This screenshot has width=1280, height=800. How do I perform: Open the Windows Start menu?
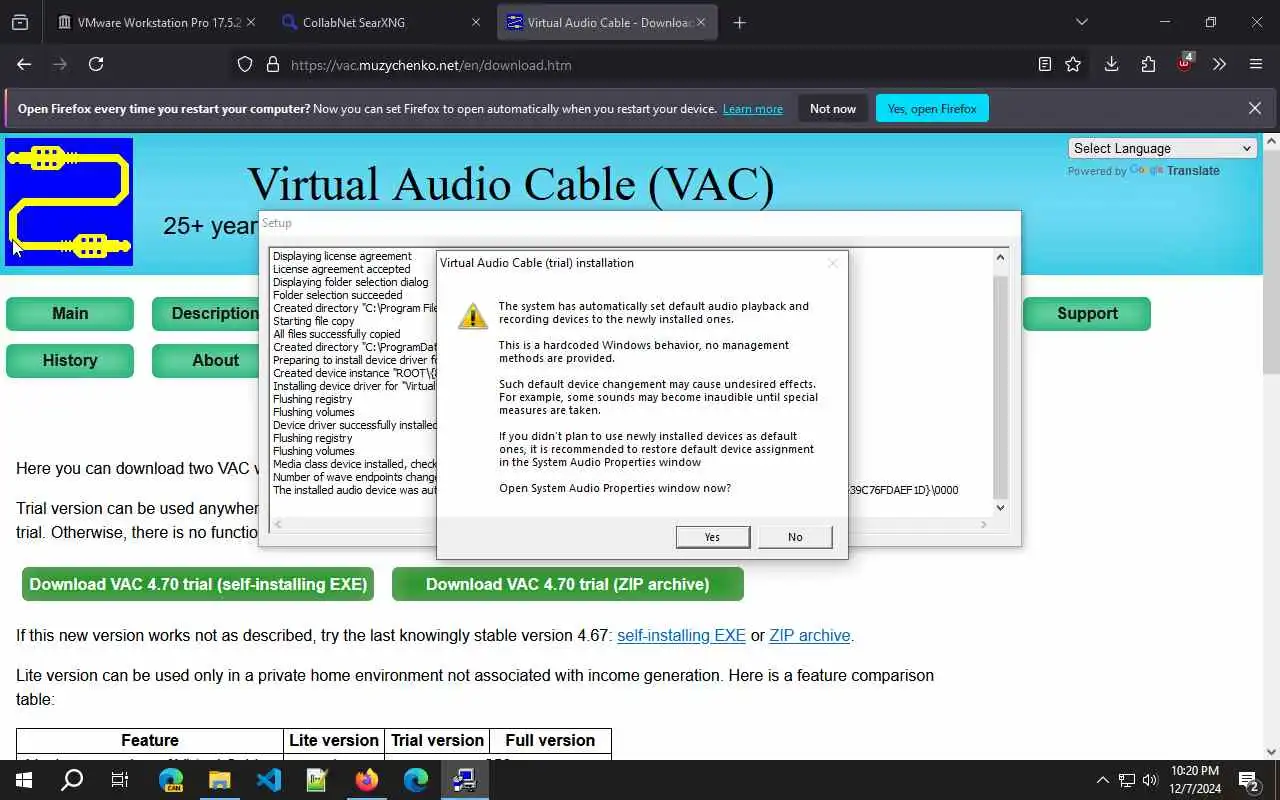coord(24,780)
